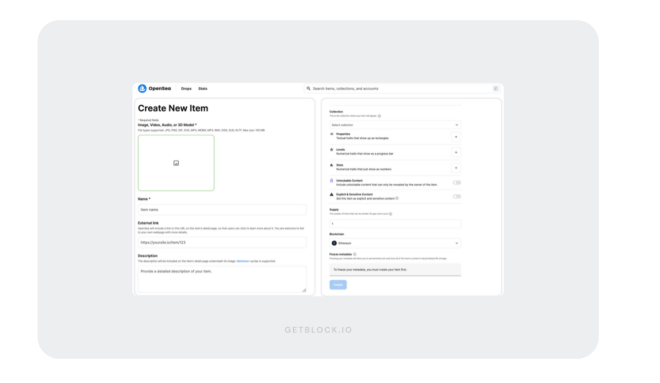Focus the Supply number field
Viewport: 660px width, 383px height.
[x=395, y=223]
